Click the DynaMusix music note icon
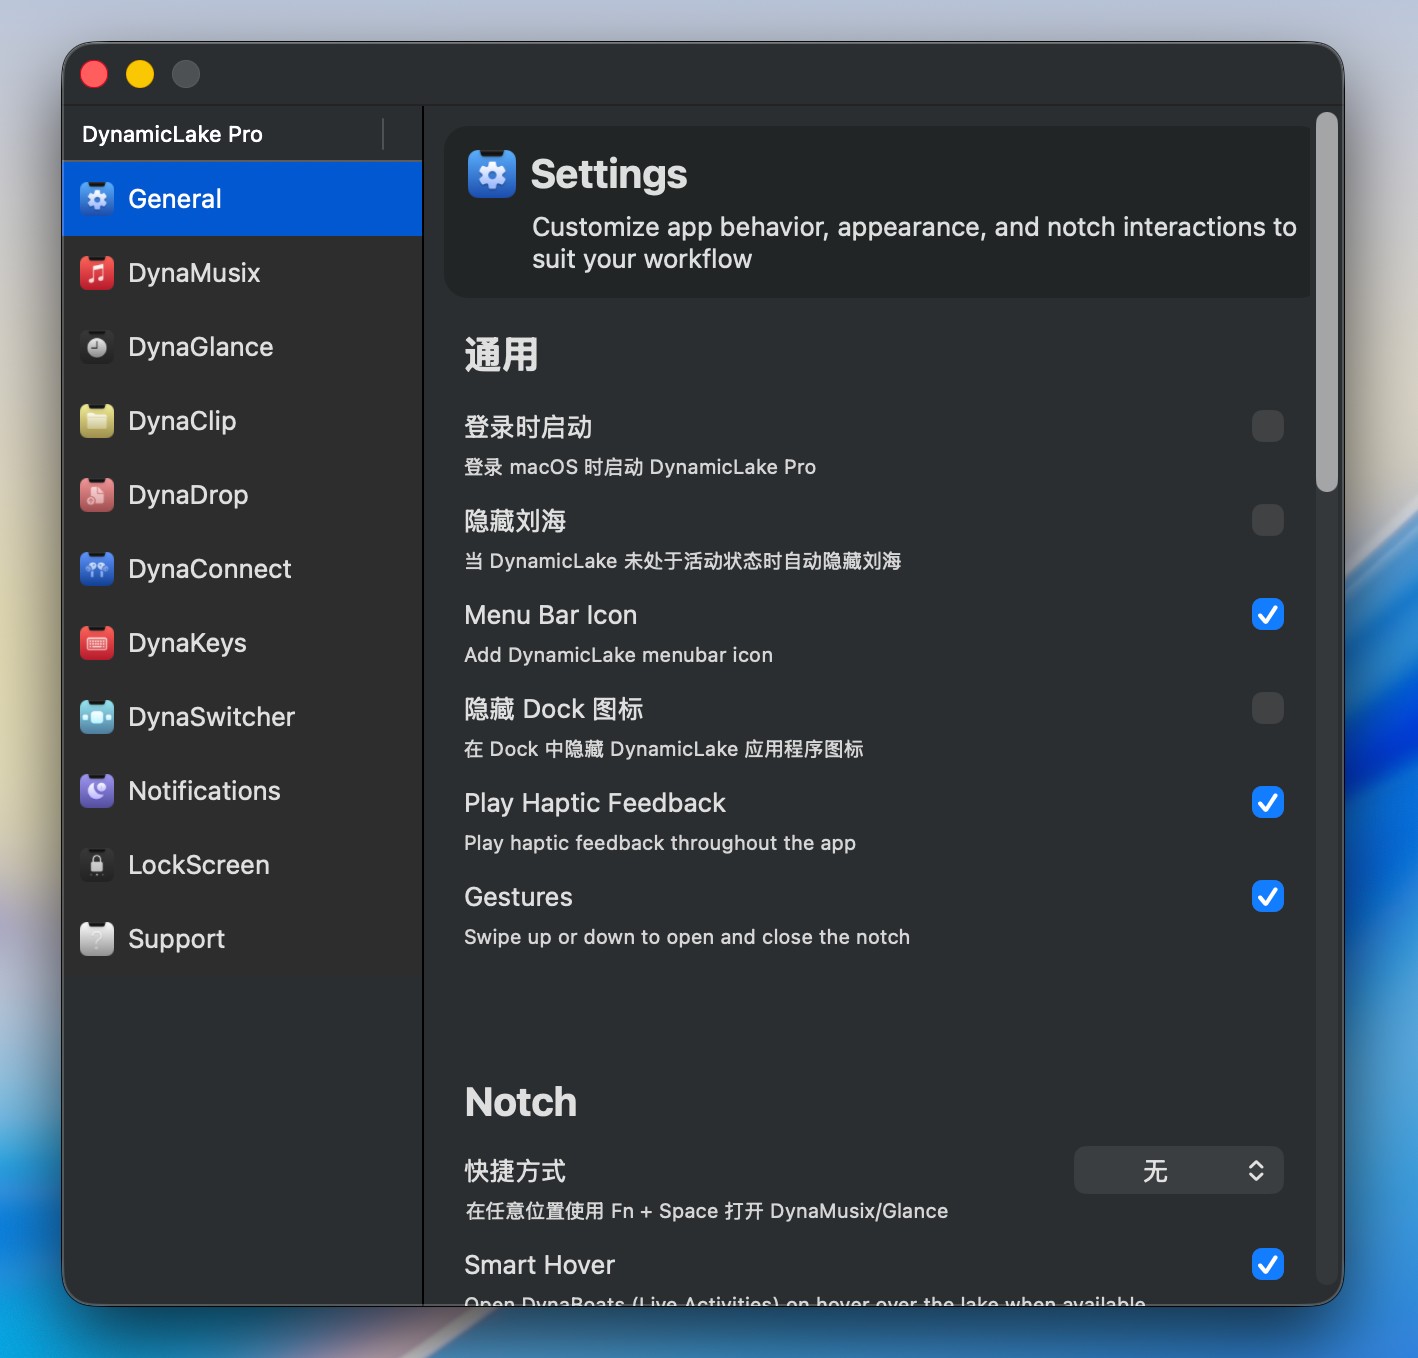The height and width of the screenshot is (1358, 1418). pos(97,273)
